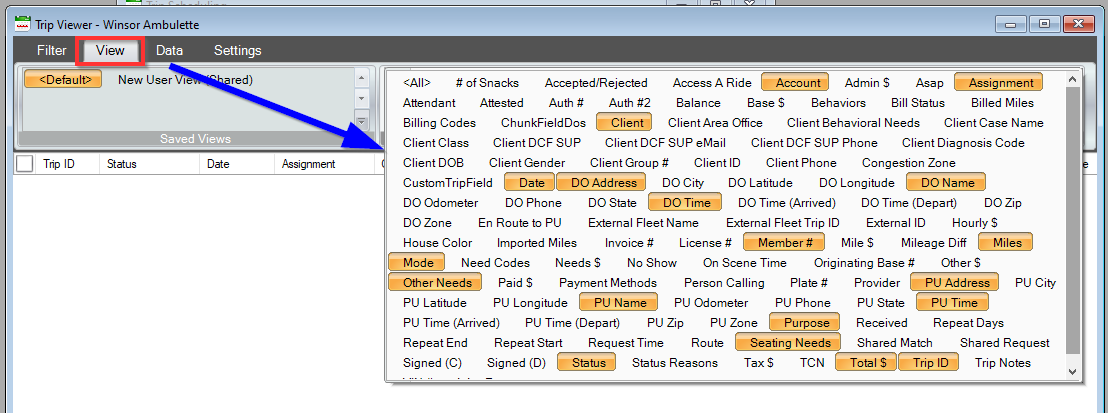
Task: Enable the PU Zone field
Action: click(733, 322)
